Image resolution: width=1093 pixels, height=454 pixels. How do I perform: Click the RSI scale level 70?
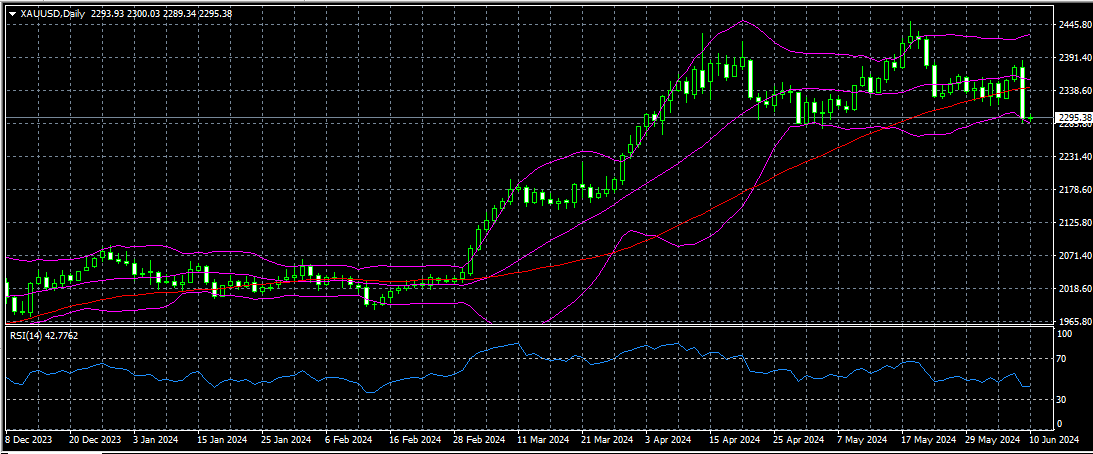pos(1064,358)
